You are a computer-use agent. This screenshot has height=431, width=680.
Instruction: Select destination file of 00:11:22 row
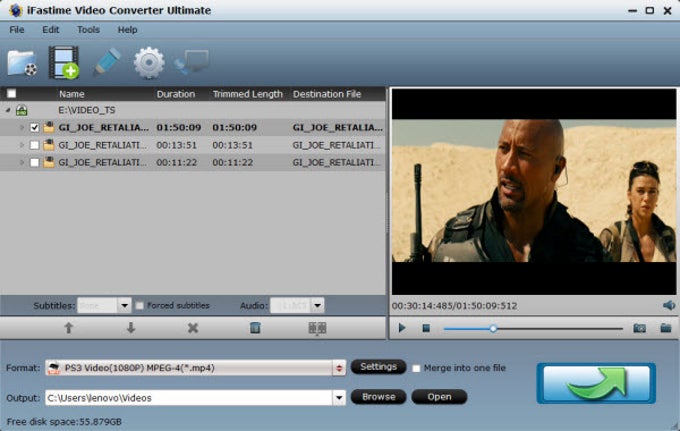tap(337, 162)
